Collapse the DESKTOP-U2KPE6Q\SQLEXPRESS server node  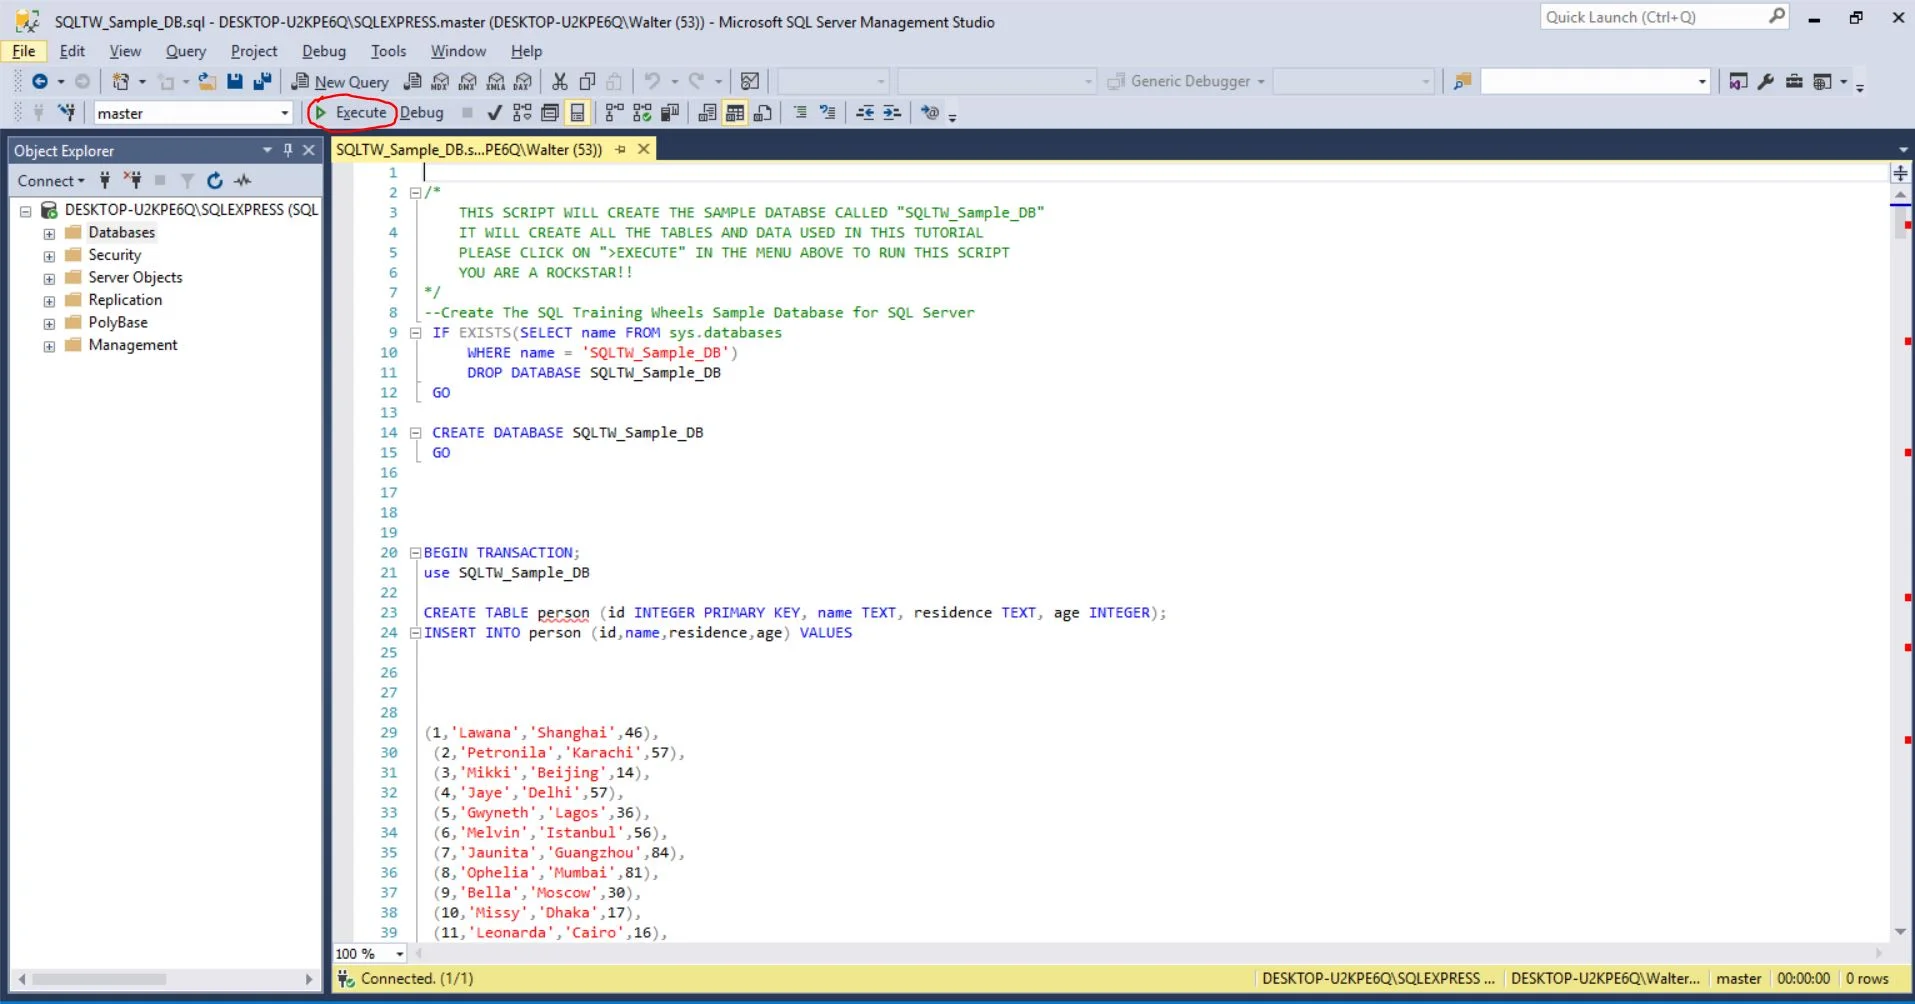pyautogui.click(x=26, y=211)
